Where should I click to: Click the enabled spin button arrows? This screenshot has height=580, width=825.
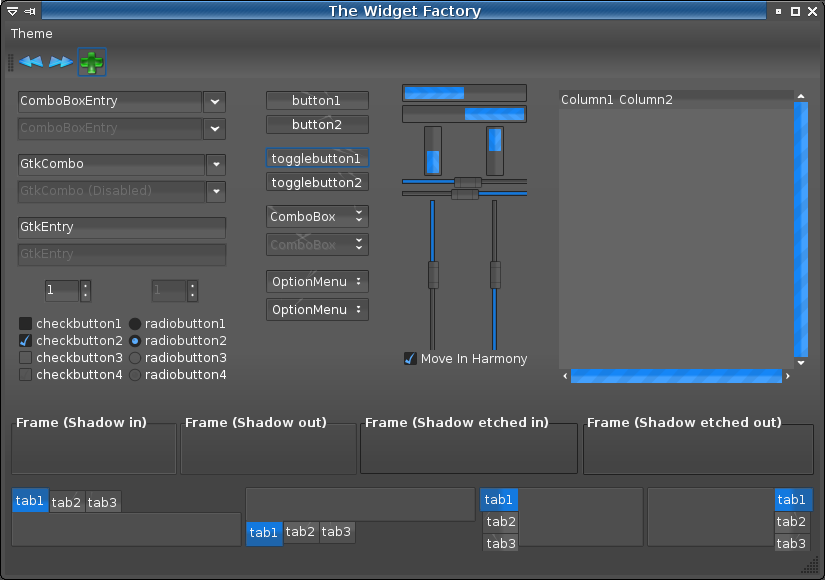[x=86, y=291]
